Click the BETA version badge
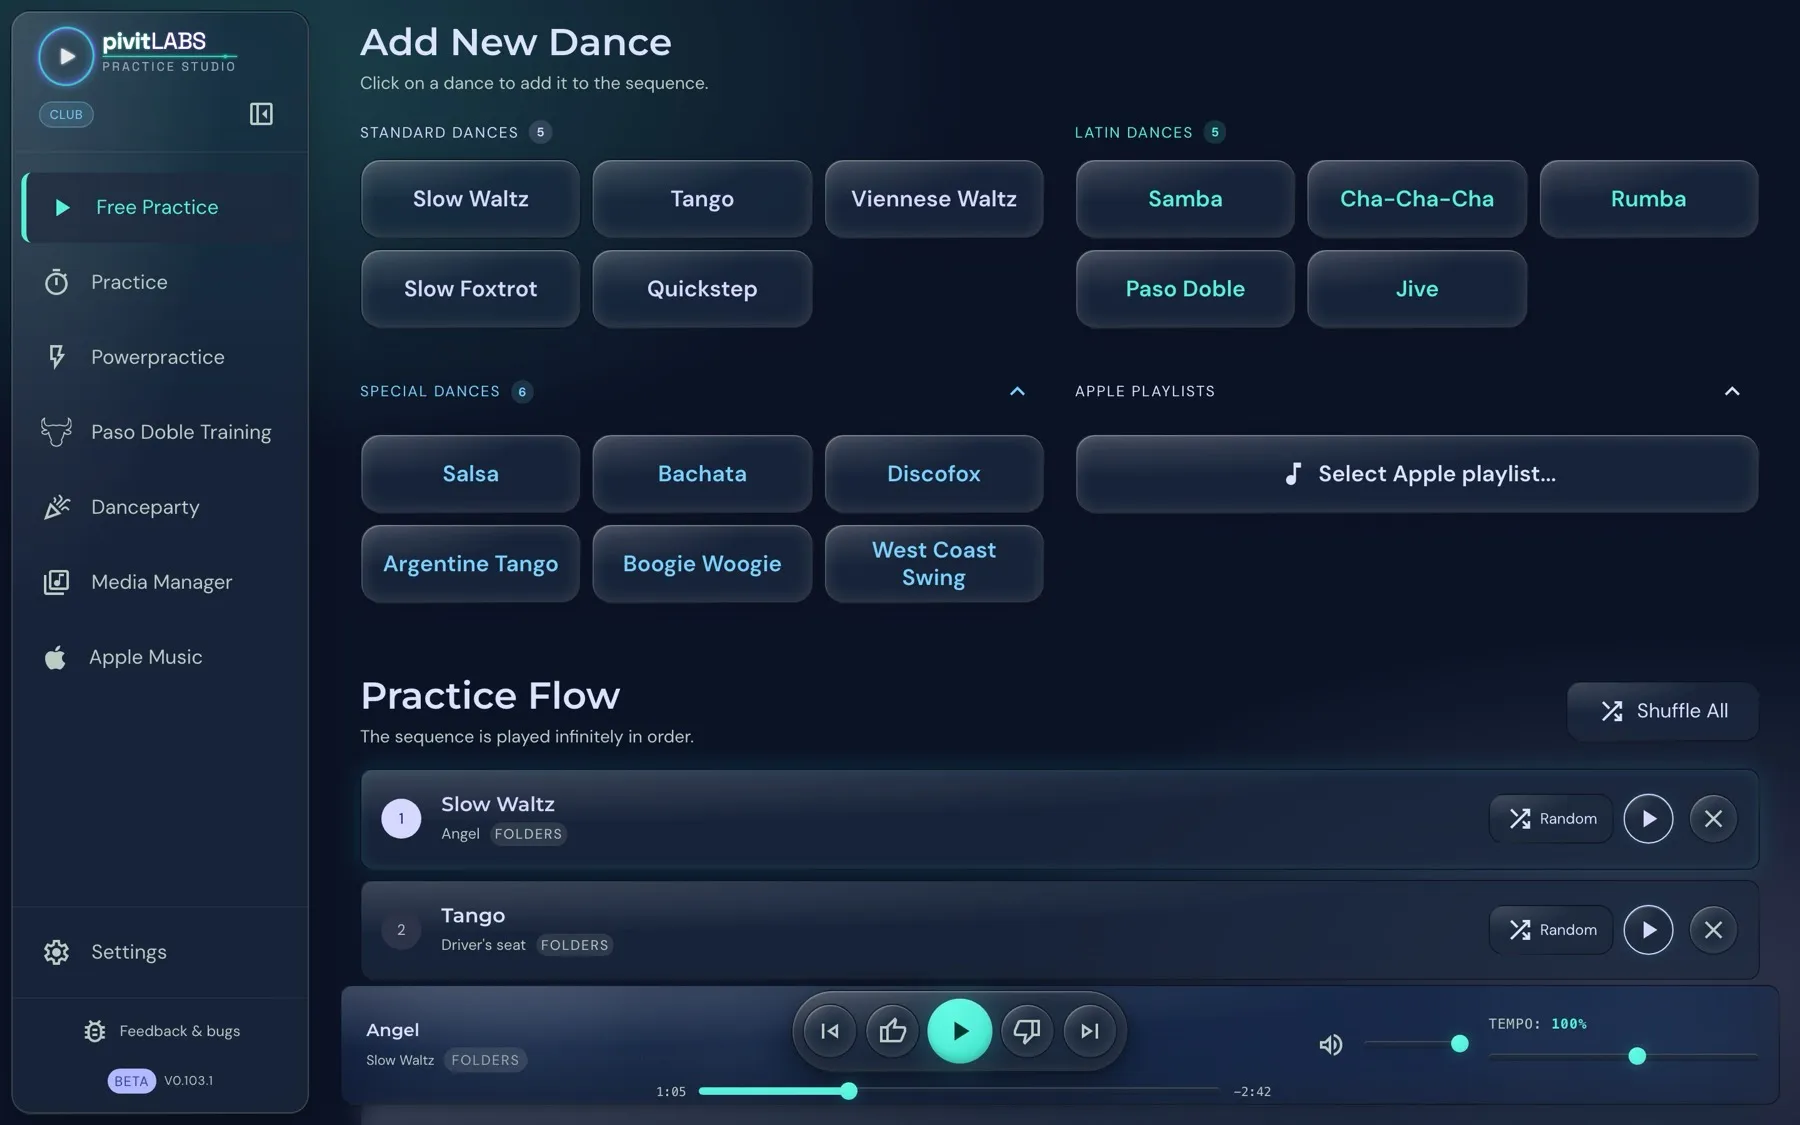 tap(131, 1081)
